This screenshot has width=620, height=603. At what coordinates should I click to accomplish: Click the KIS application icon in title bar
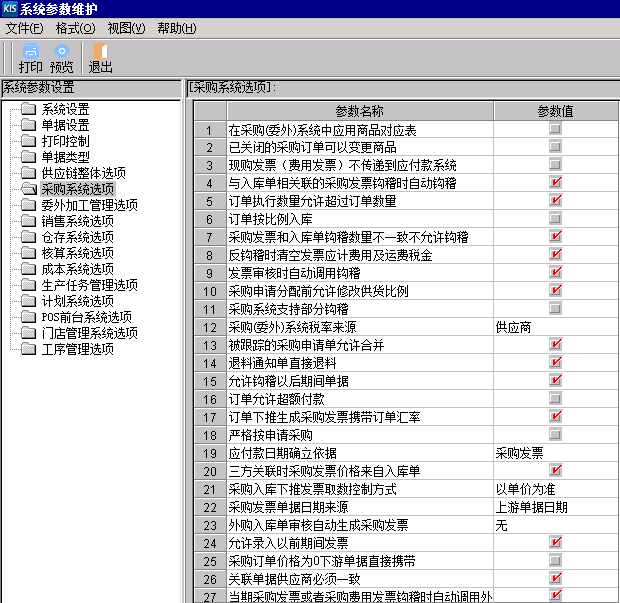click(x=9, y=8)
